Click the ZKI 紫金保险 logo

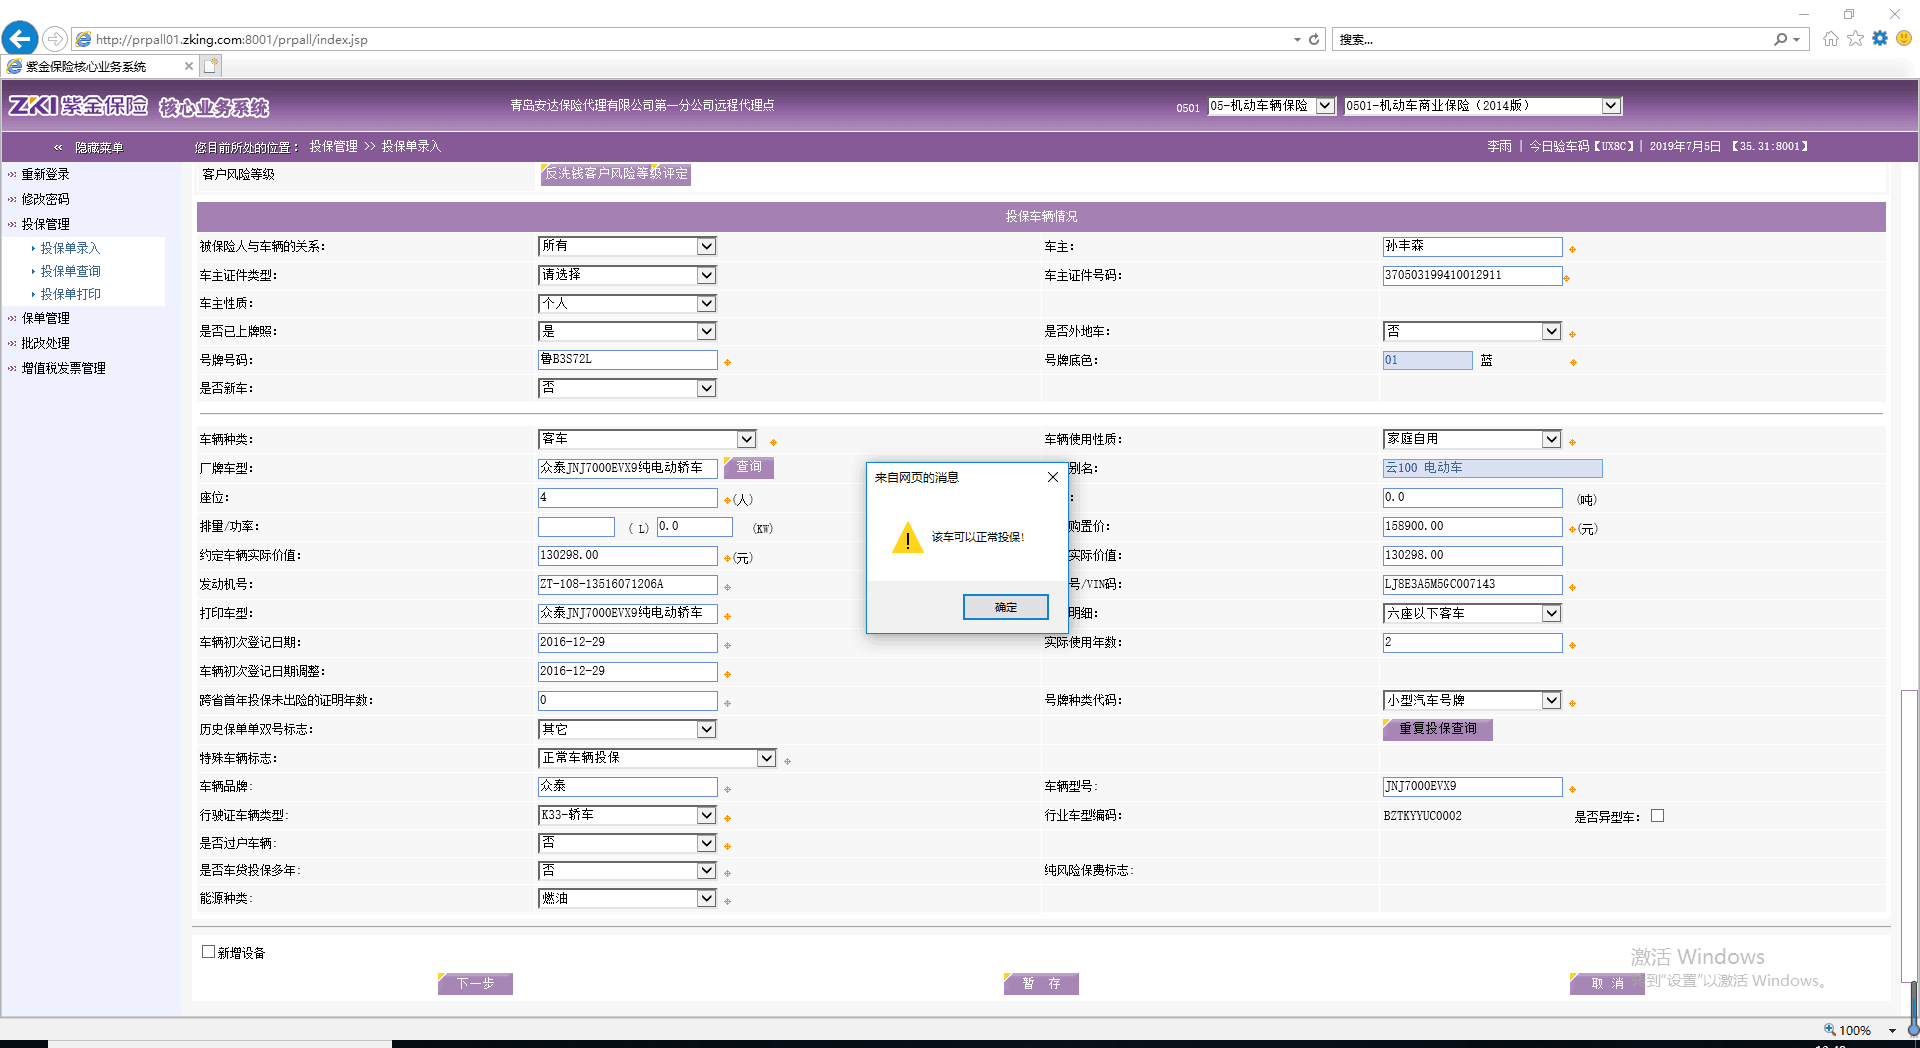[x=78, y=106]
